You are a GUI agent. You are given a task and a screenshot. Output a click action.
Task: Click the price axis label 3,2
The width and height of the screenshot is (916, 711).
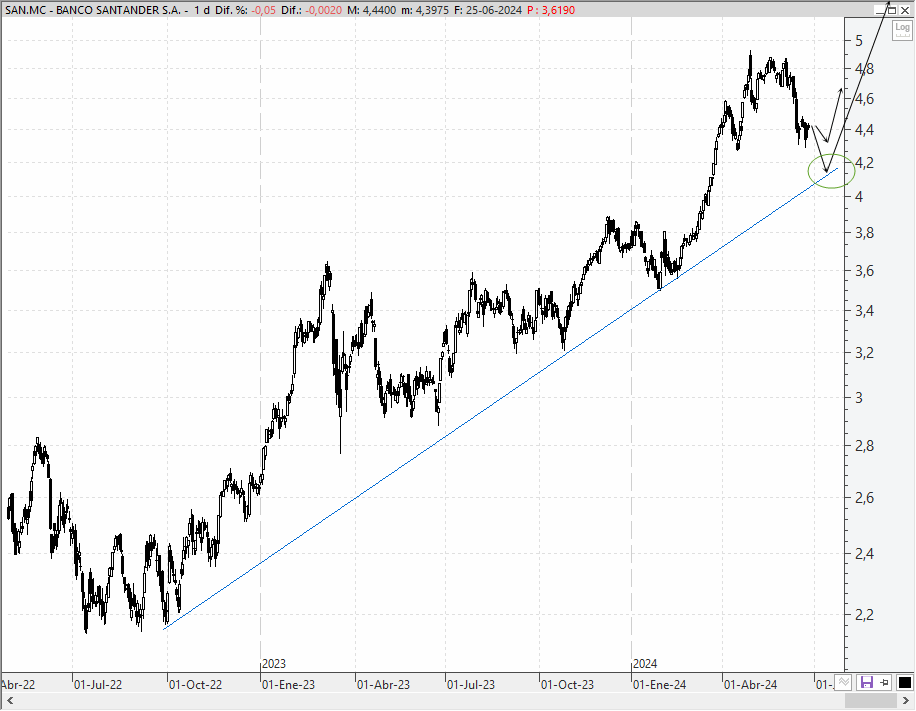(x=864, y=353)
